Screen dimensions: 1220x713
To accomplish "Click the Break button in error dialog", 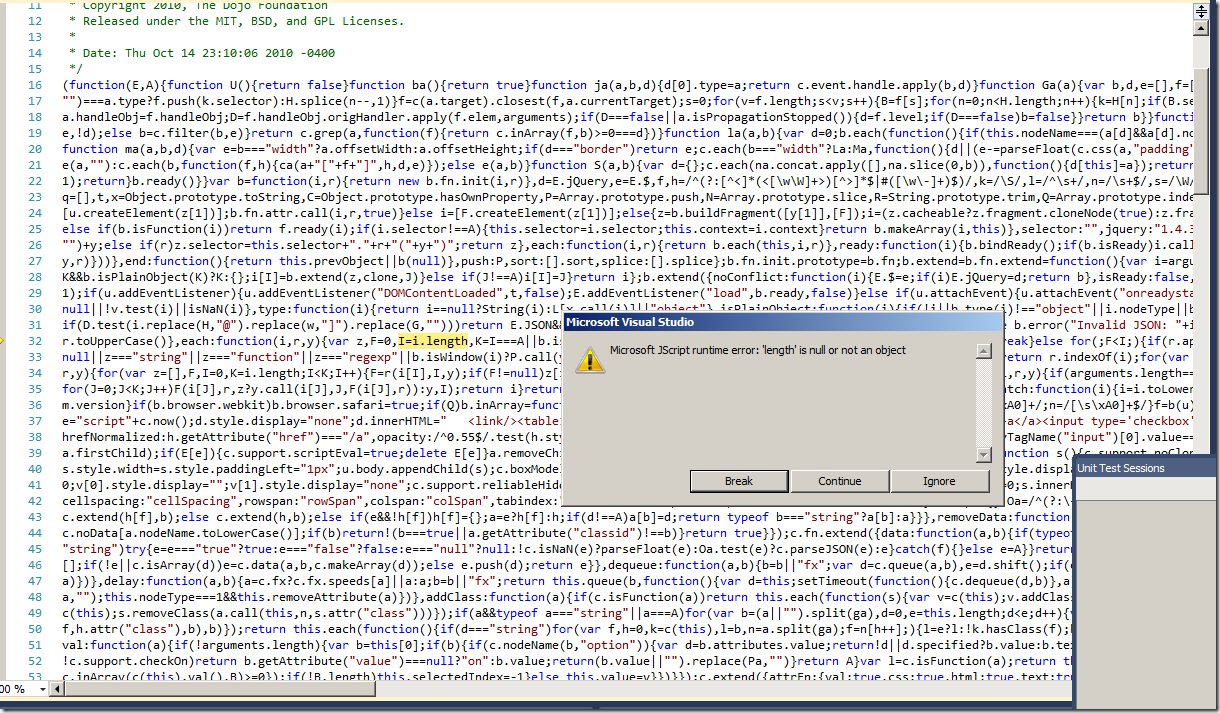I will [x=739, y=481].
